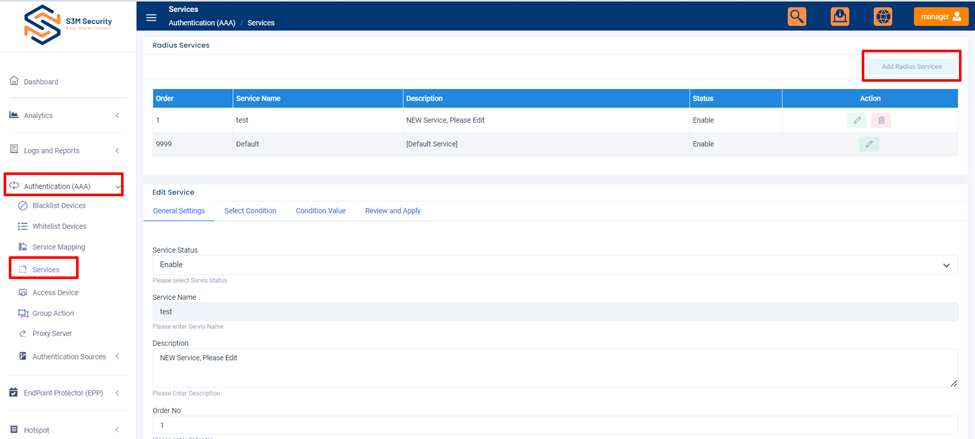This screenshot has height=439, width=975.
Task: Click the Description column header
Action: (546, 98)
